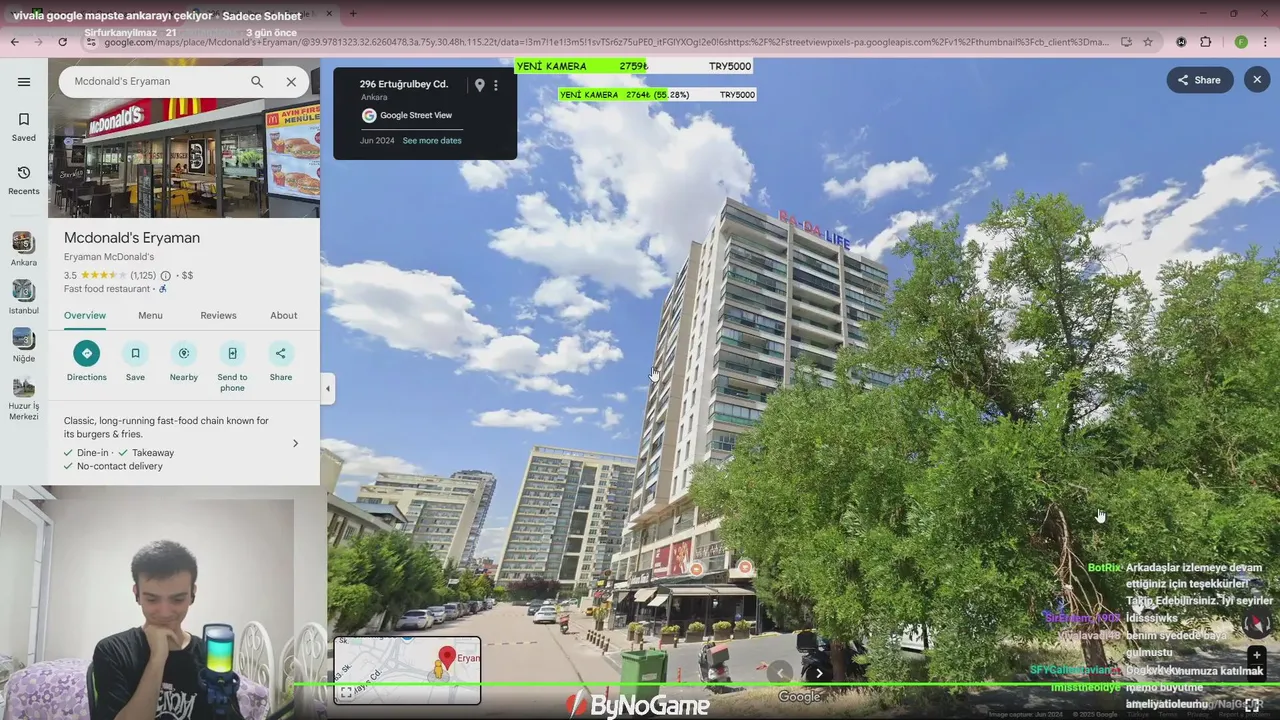Screen dimensions: 1280x720
Task: Click the Directions button
Action: (x=87, y=361)
